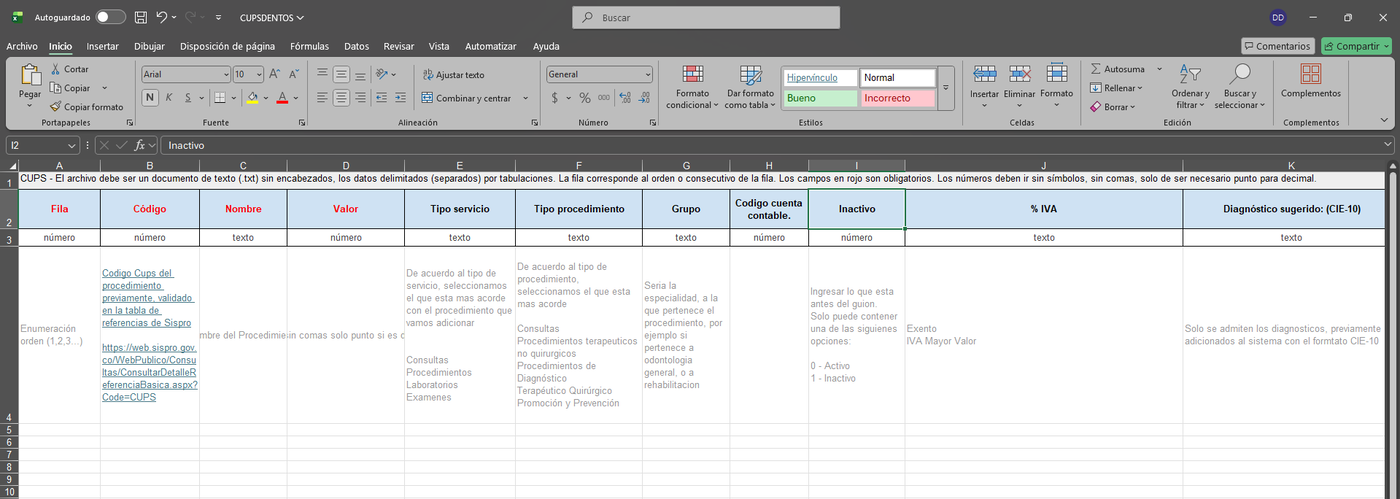Expand the cell styles gallery
The image size is (1400, 499).
pyautogui.click(x=946, y=88)
